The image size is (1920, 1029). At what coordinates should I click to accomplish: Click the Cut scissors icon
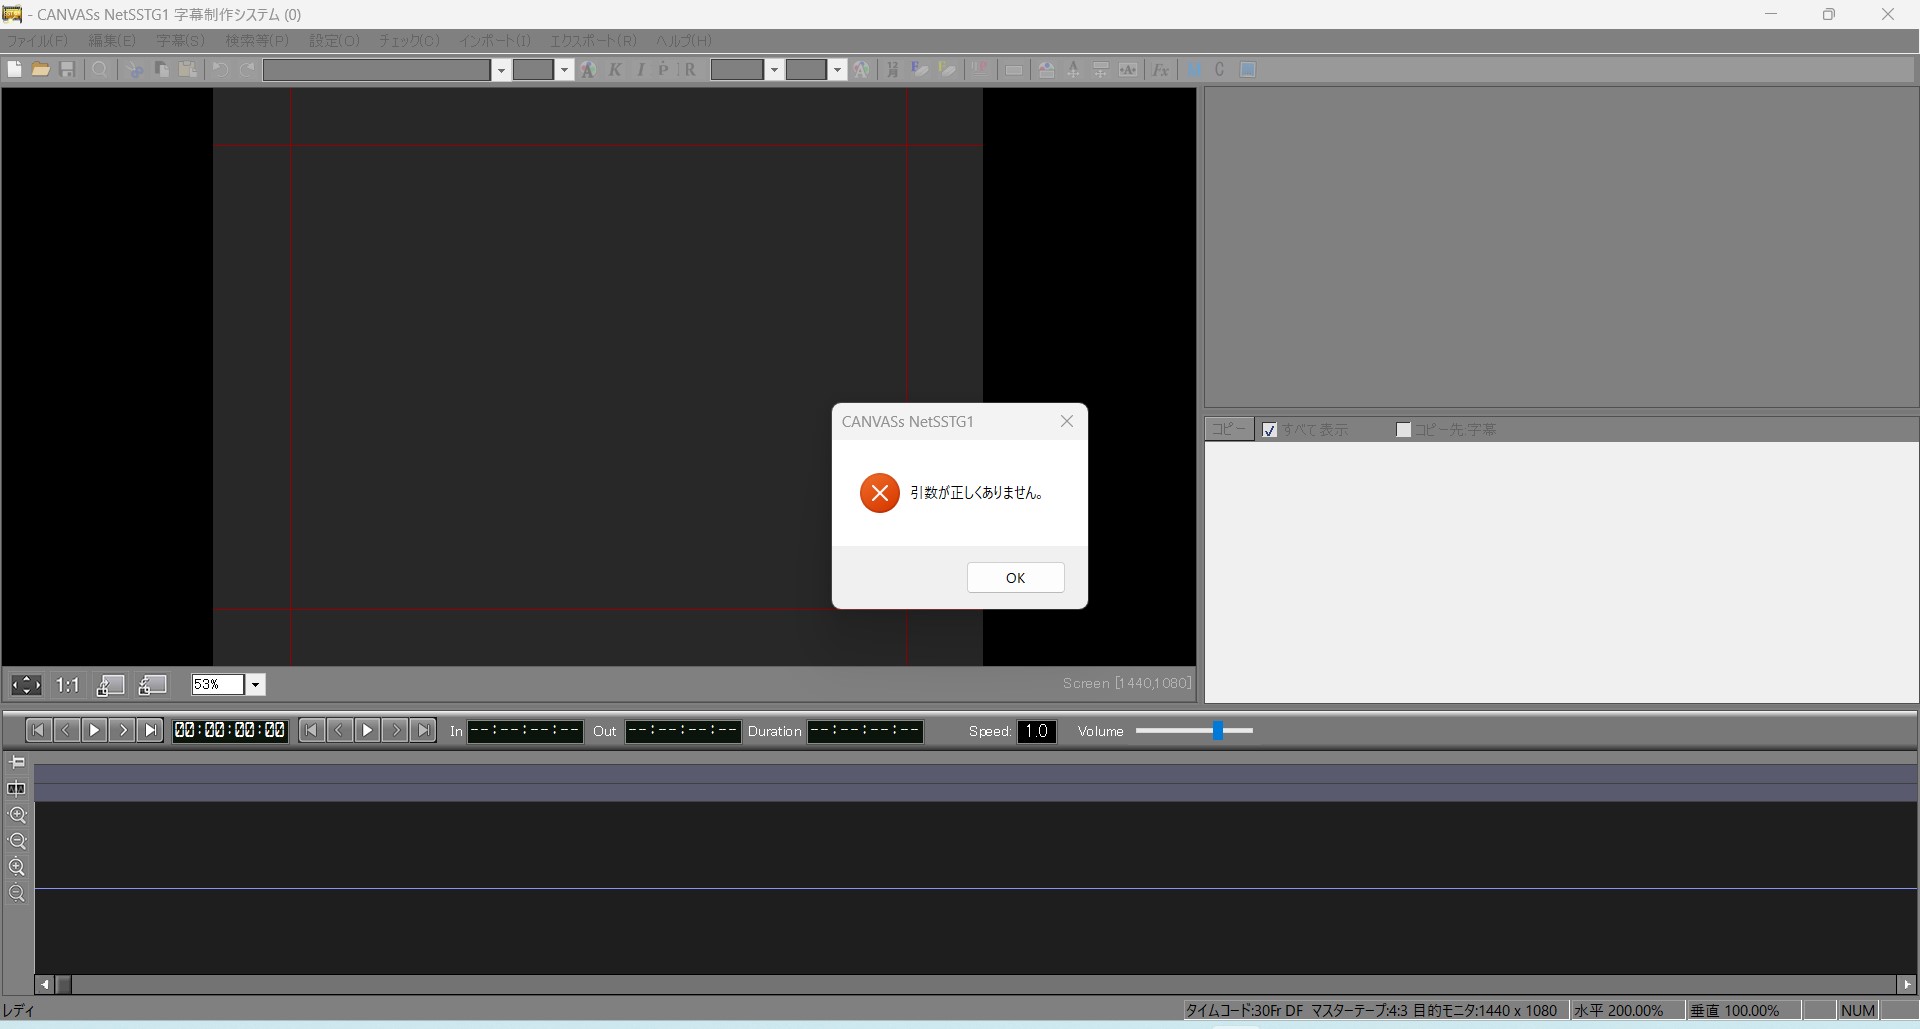pos(135,69)
